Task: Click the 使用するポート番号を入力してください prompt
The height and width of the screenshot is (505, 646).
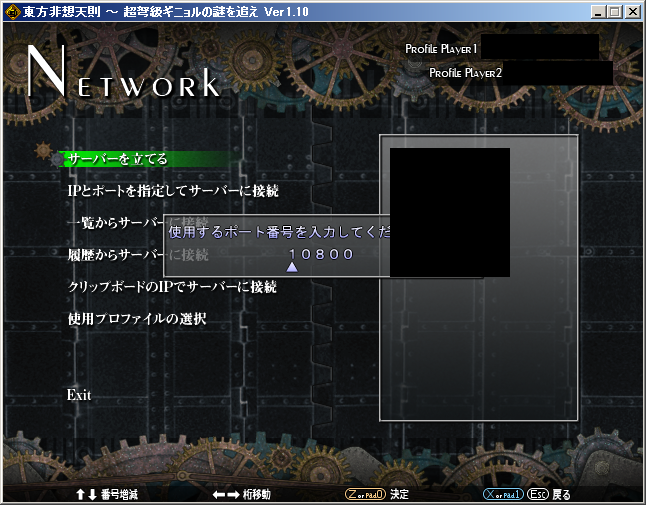Action: [279, 232]
